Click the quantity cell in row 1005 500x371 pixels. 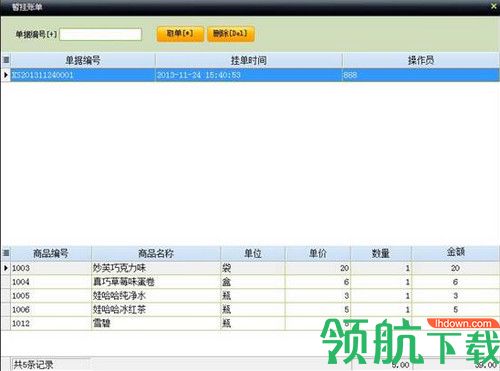point(381,296)
